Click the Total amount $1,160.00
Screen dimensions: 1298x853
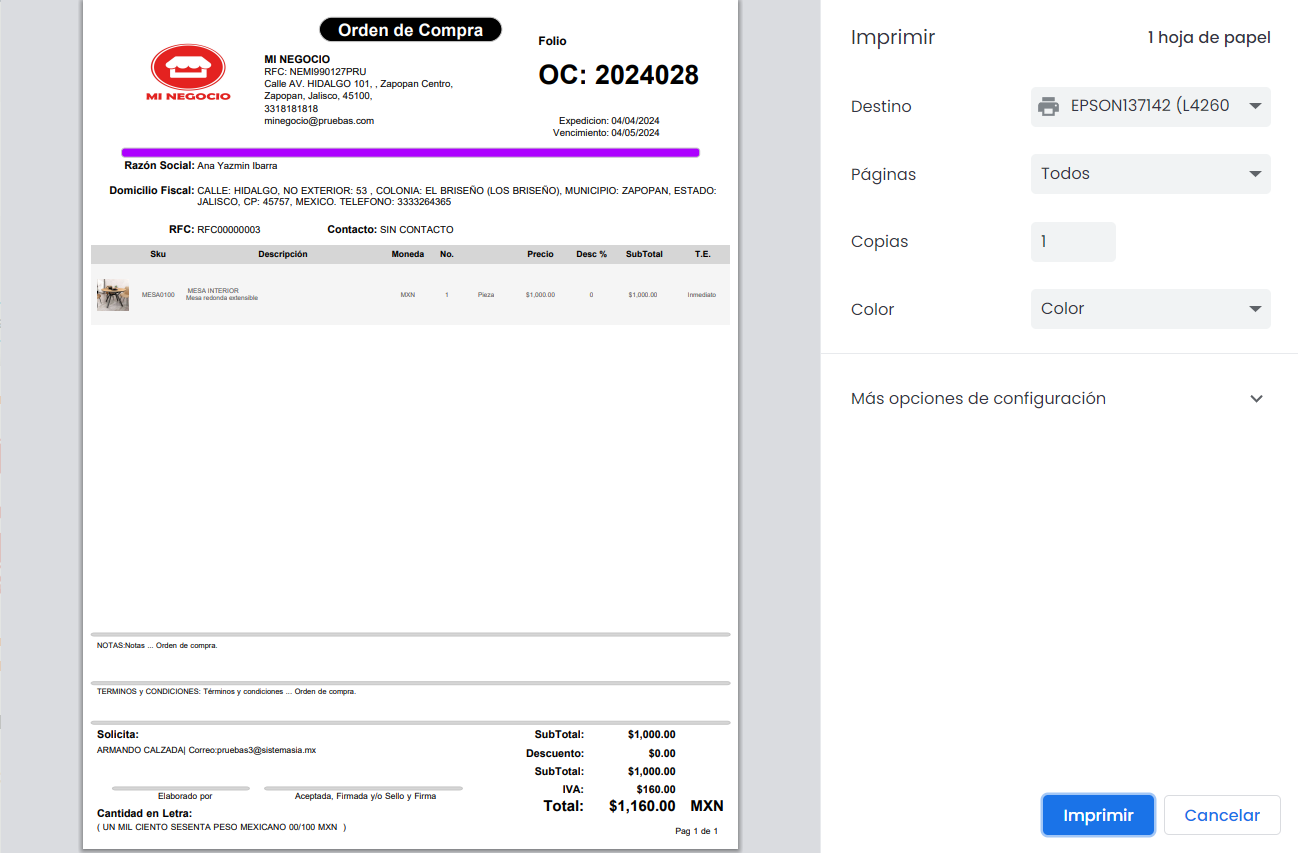pos(641,806)
